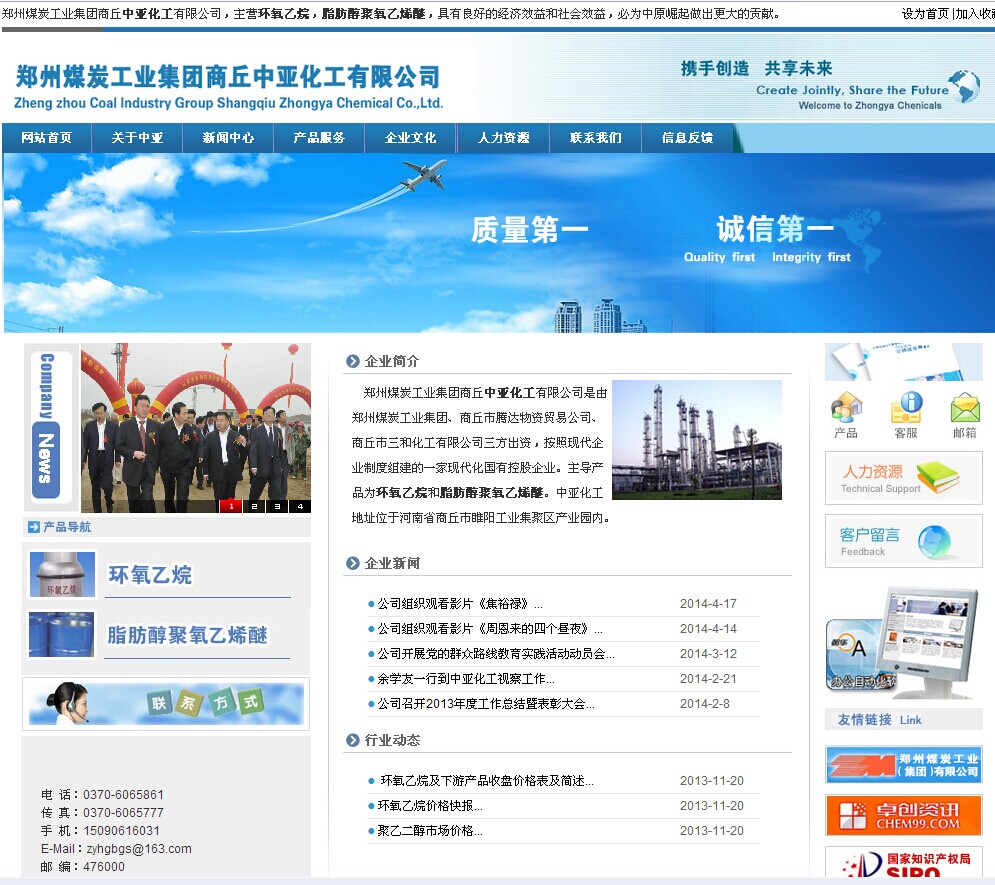The height and width of the screenshot is (885, 995).
Task: Show slide 1 of the news slideshow
Action: click(x=231, y=506)
